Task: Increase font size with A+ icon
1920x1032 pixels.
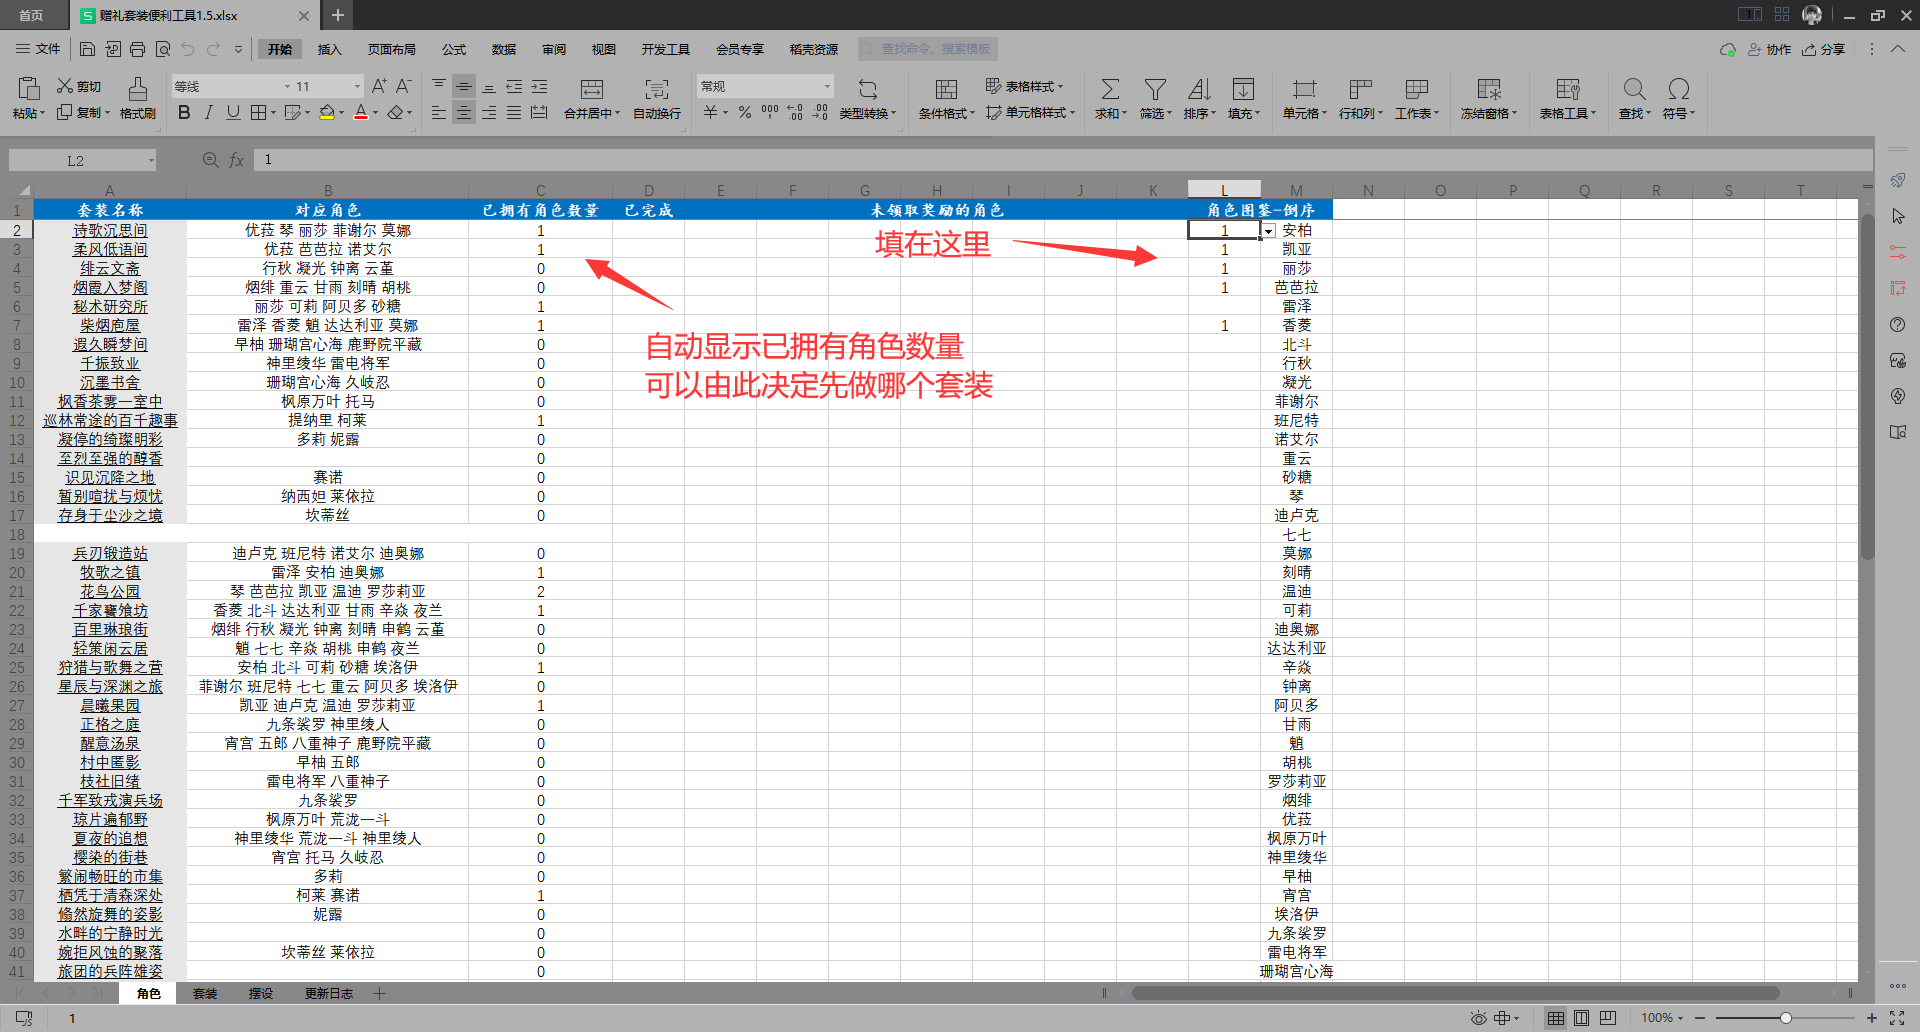Action: tap(379, 86)
